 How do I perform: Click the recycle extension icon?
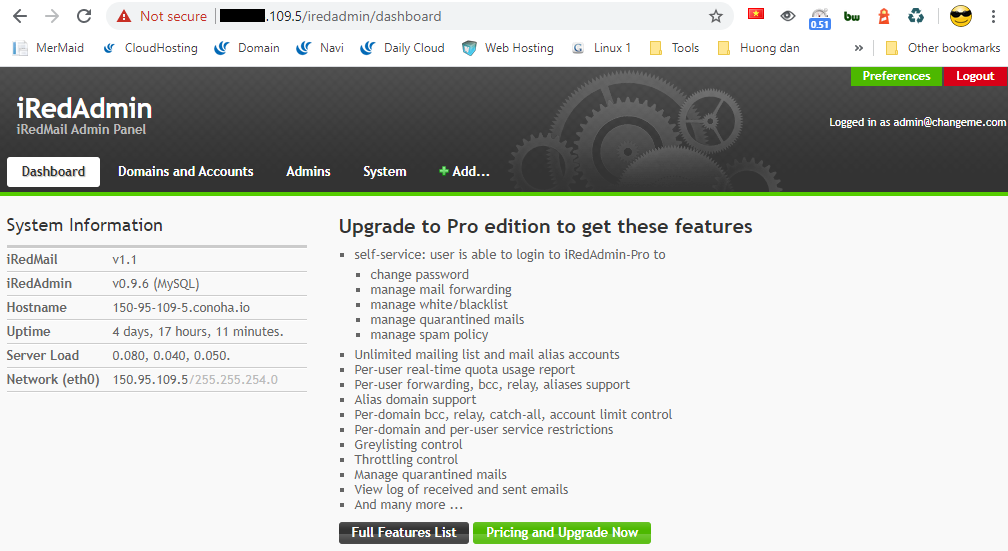(915, 16)
